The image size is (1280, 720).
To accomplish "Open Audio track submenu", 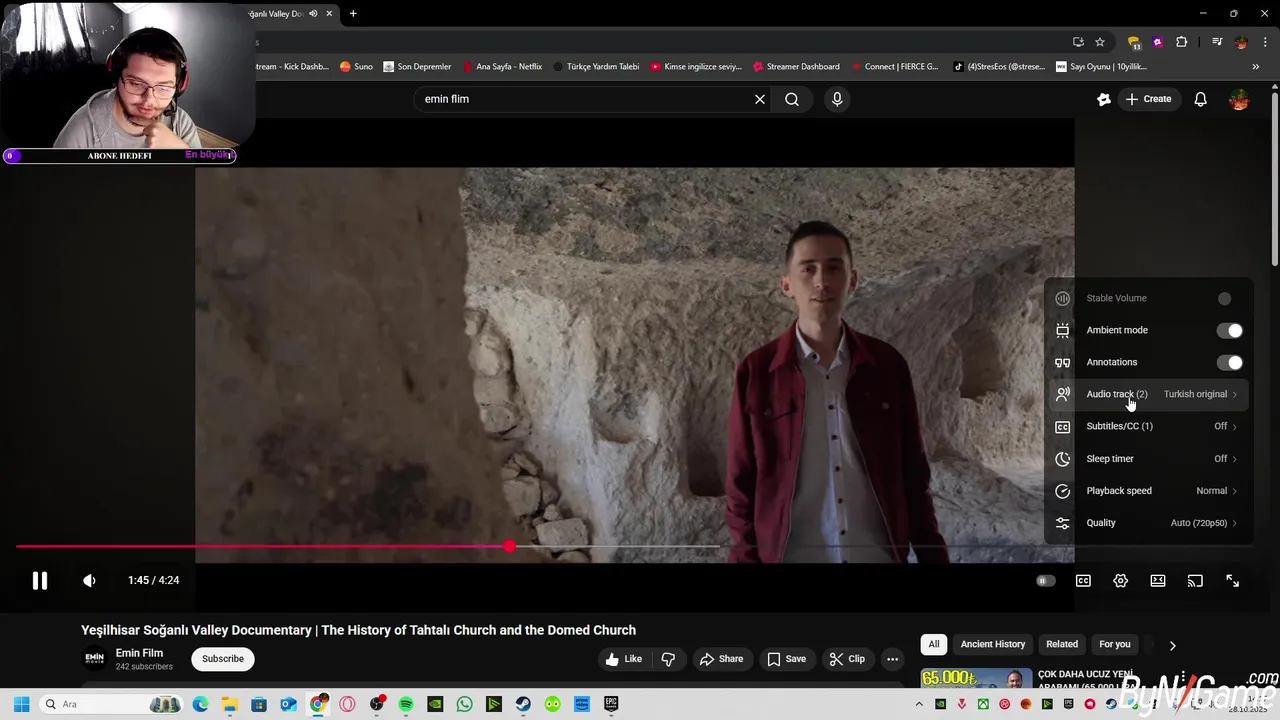I will click(x=1148, y=394).
